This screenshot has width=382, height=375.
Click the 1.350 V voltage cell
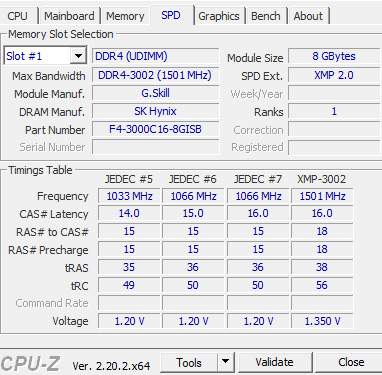pyautogui.click(x=322, y=321)
